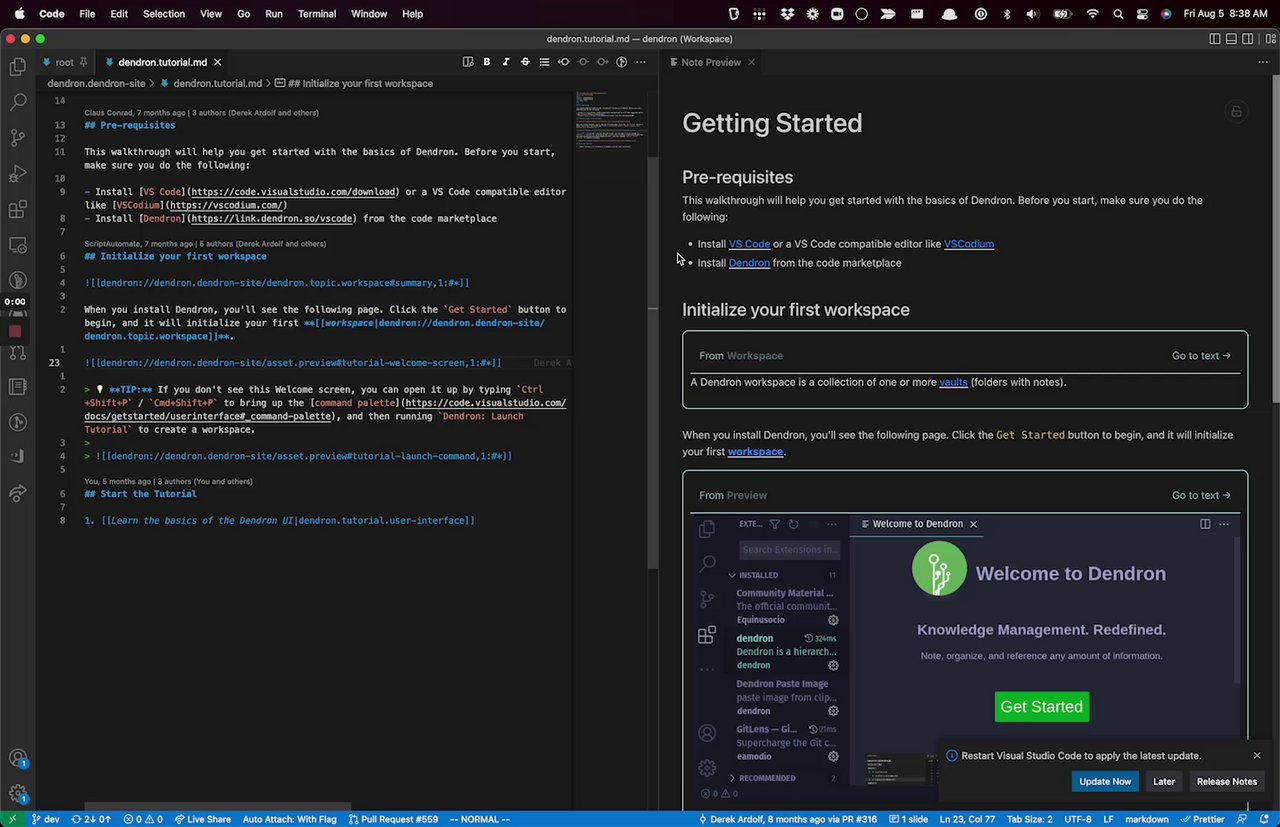The width and height of the screenshot is (1280, 827).
Task: Open Pull Request #559 in status bar
Action: (393, 819)
